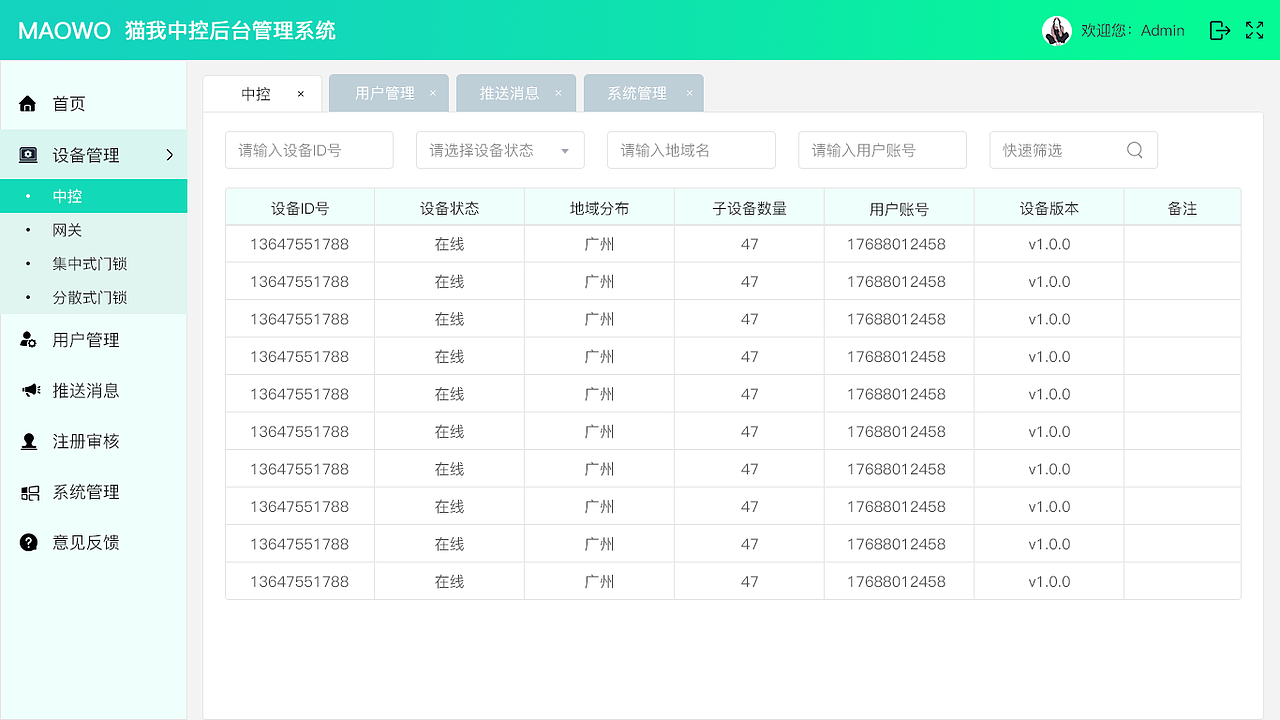Click the 设备ID号 column header
1280x720 pixels.
coord(300,208)
